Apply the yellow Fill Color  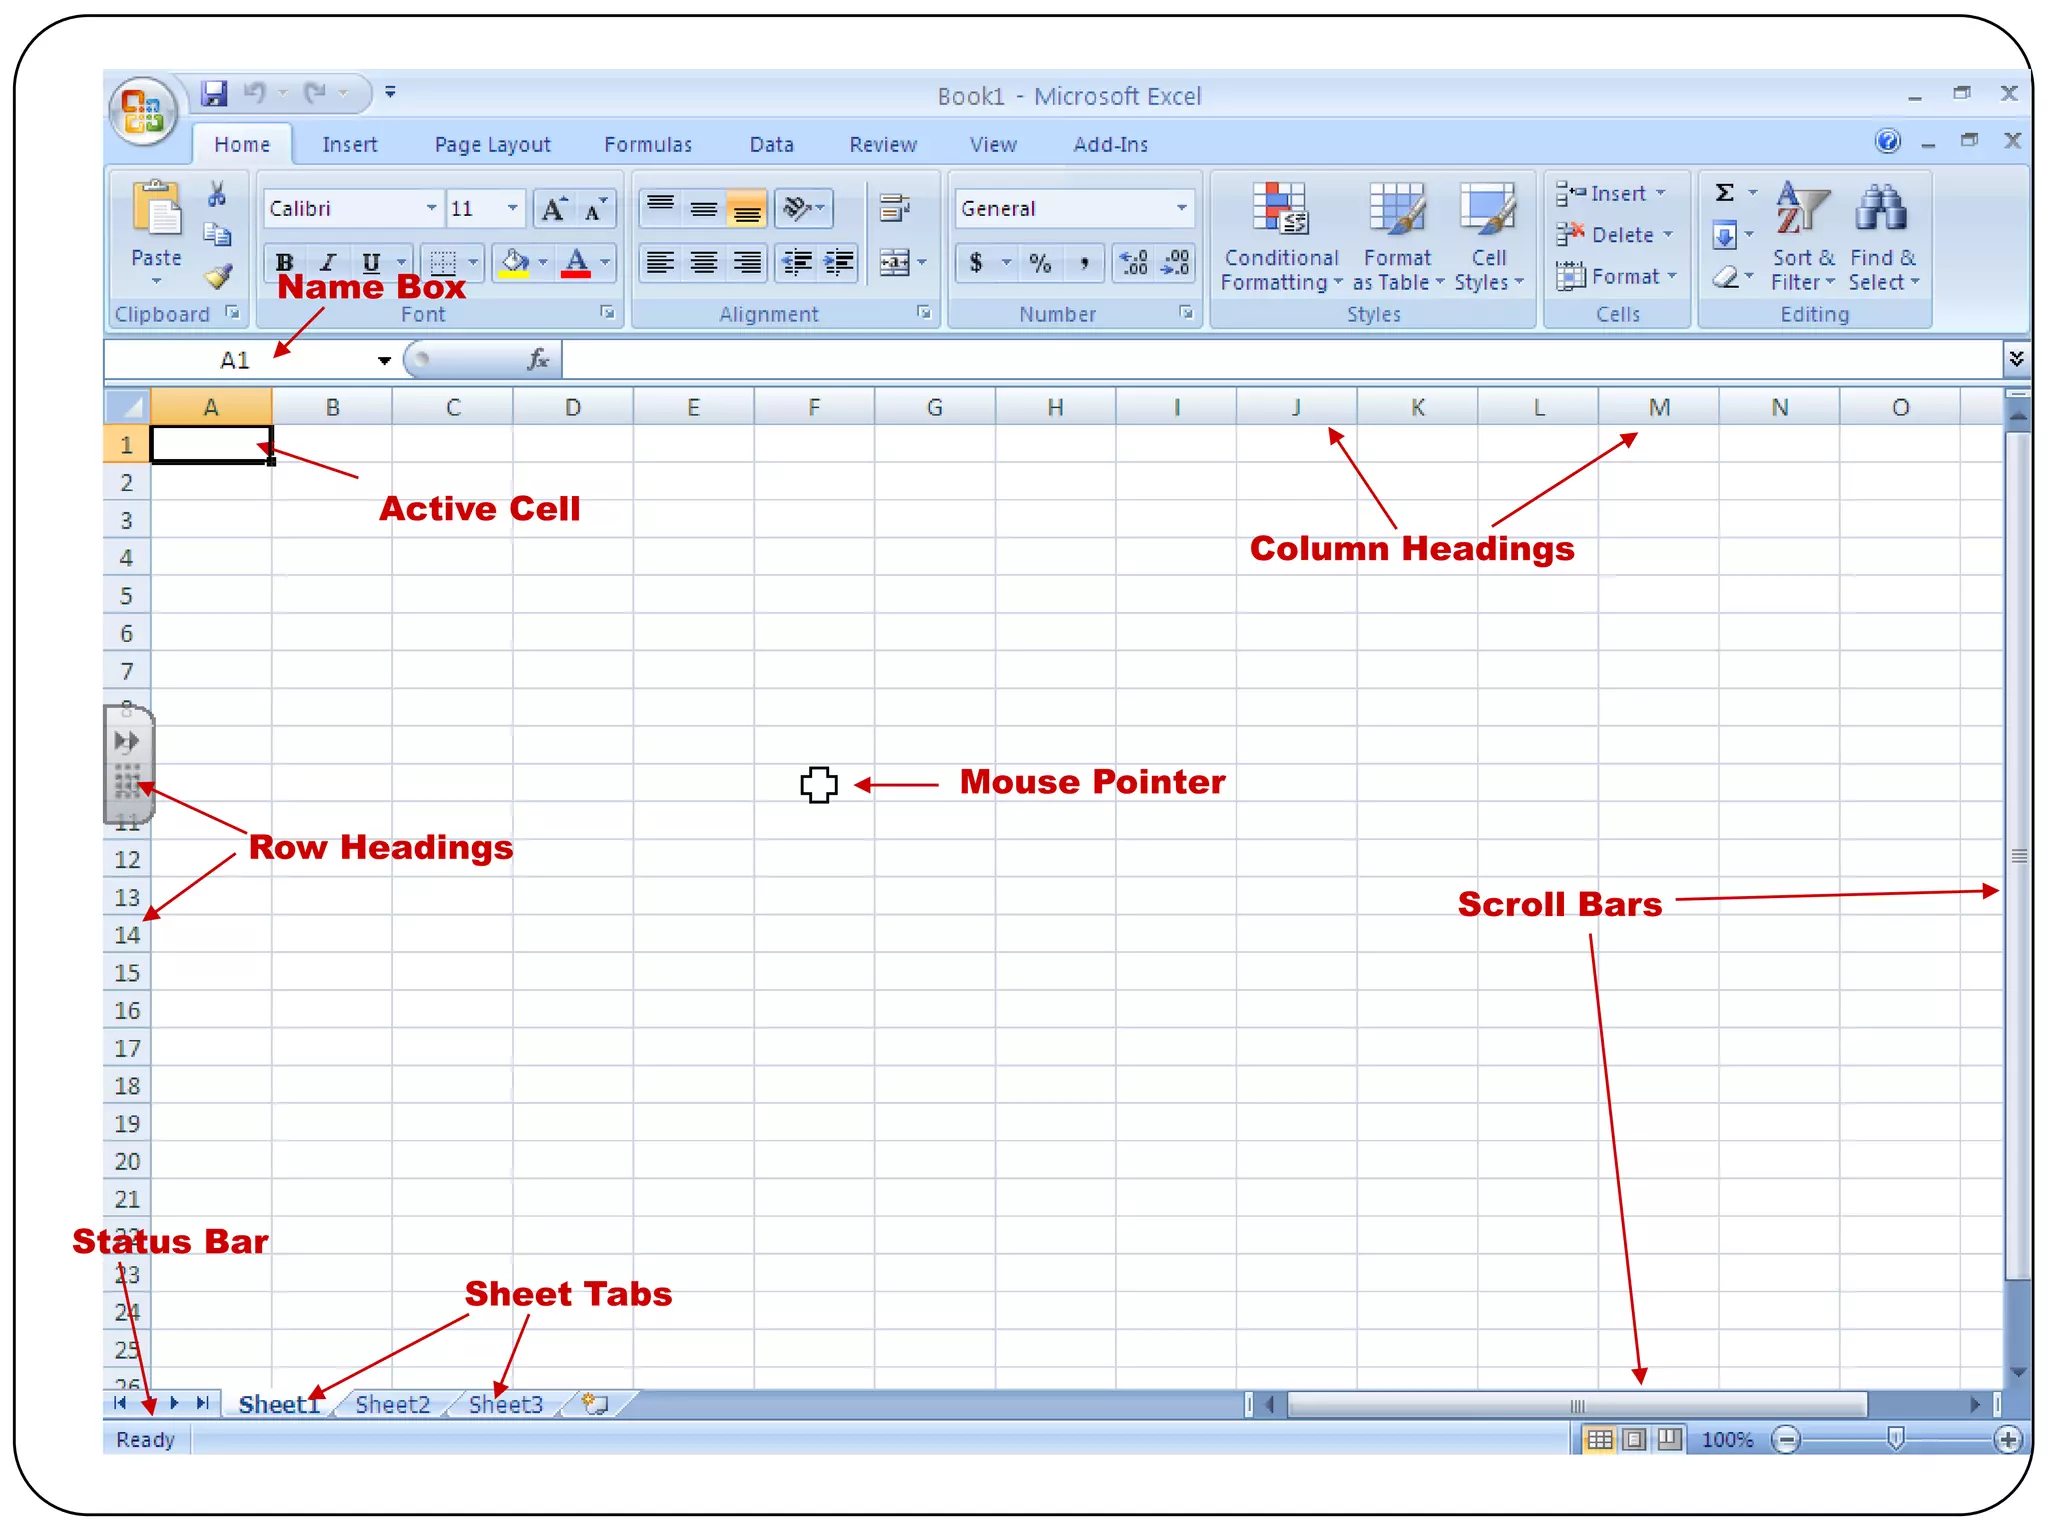pos(514,263)
